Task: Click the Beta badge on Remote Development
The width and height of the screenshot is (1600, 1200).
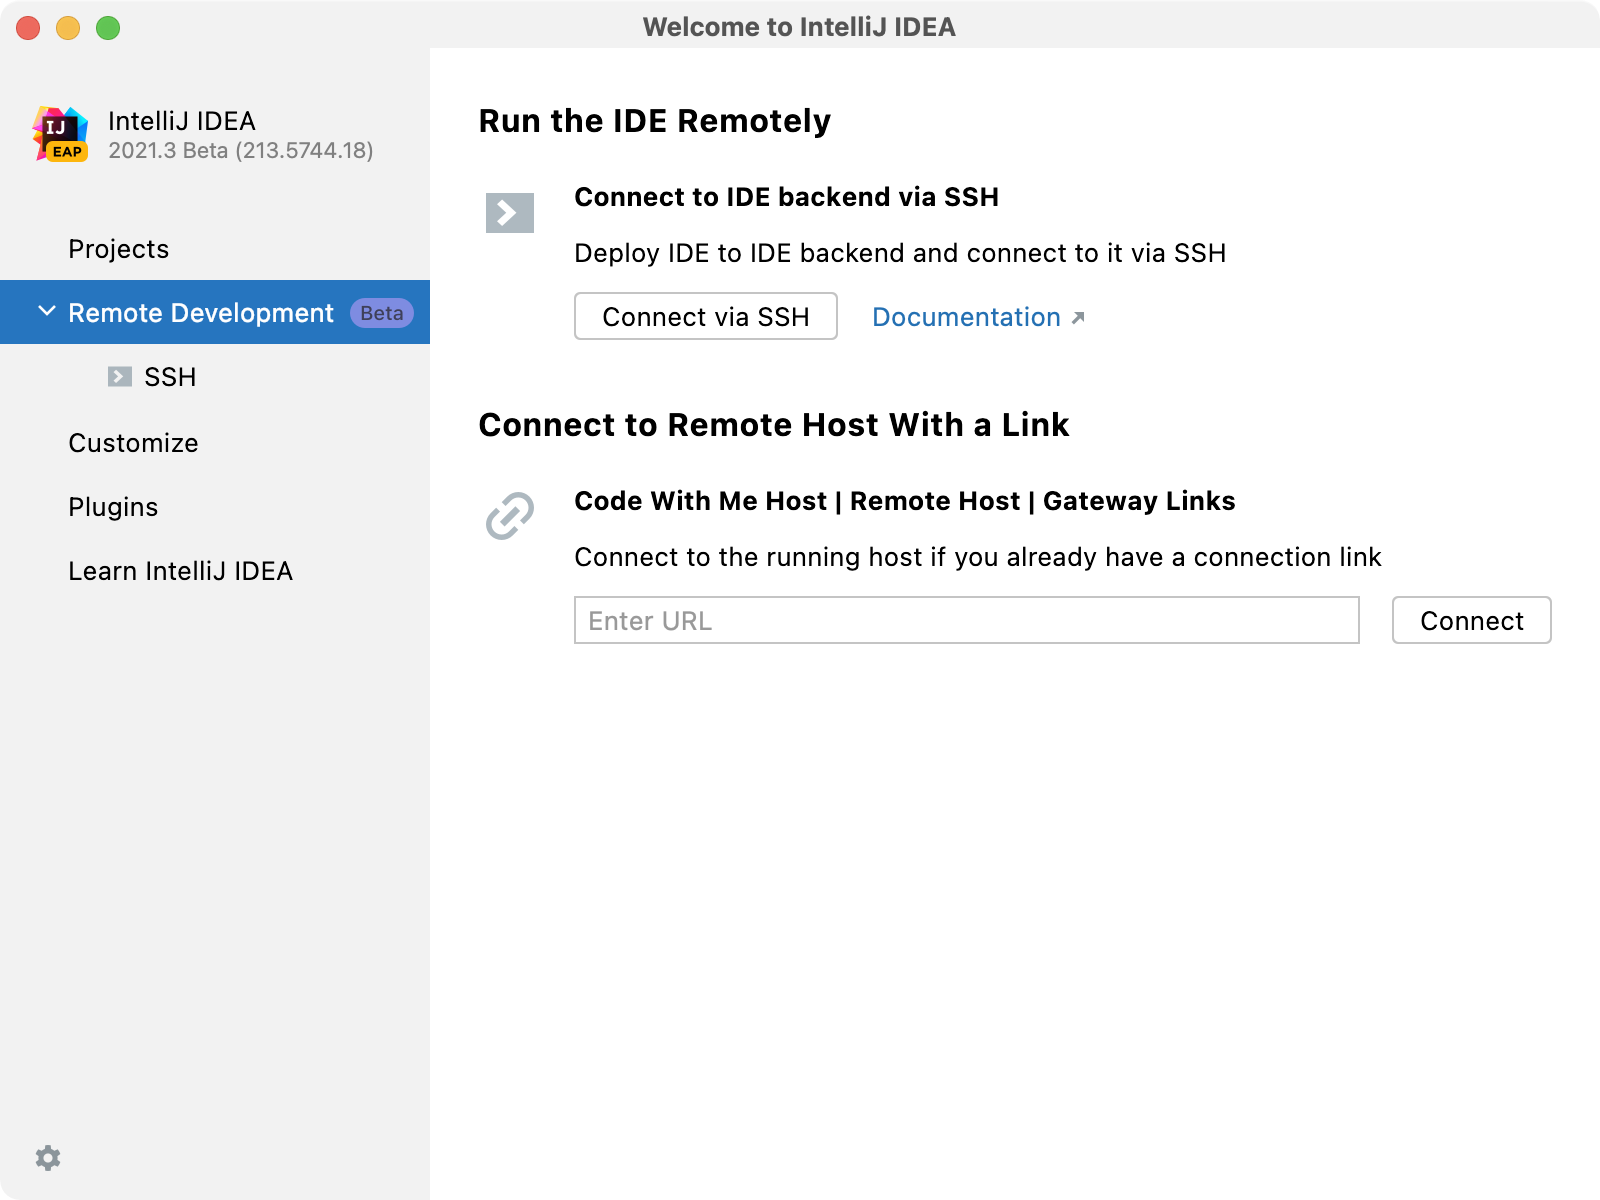Action: coord(381,313)
